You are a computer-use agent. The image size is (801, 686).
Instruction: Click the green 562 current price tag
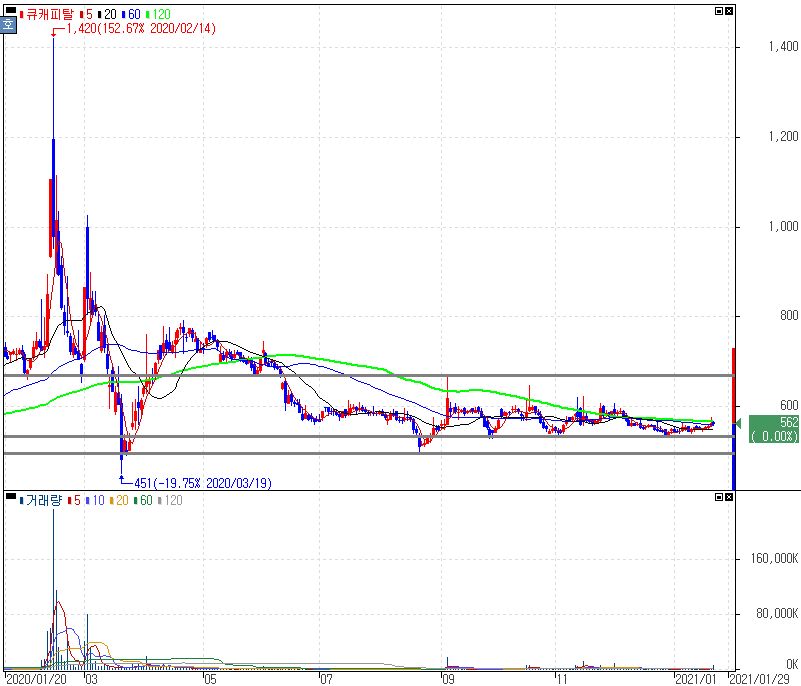[x=774, y=429]
